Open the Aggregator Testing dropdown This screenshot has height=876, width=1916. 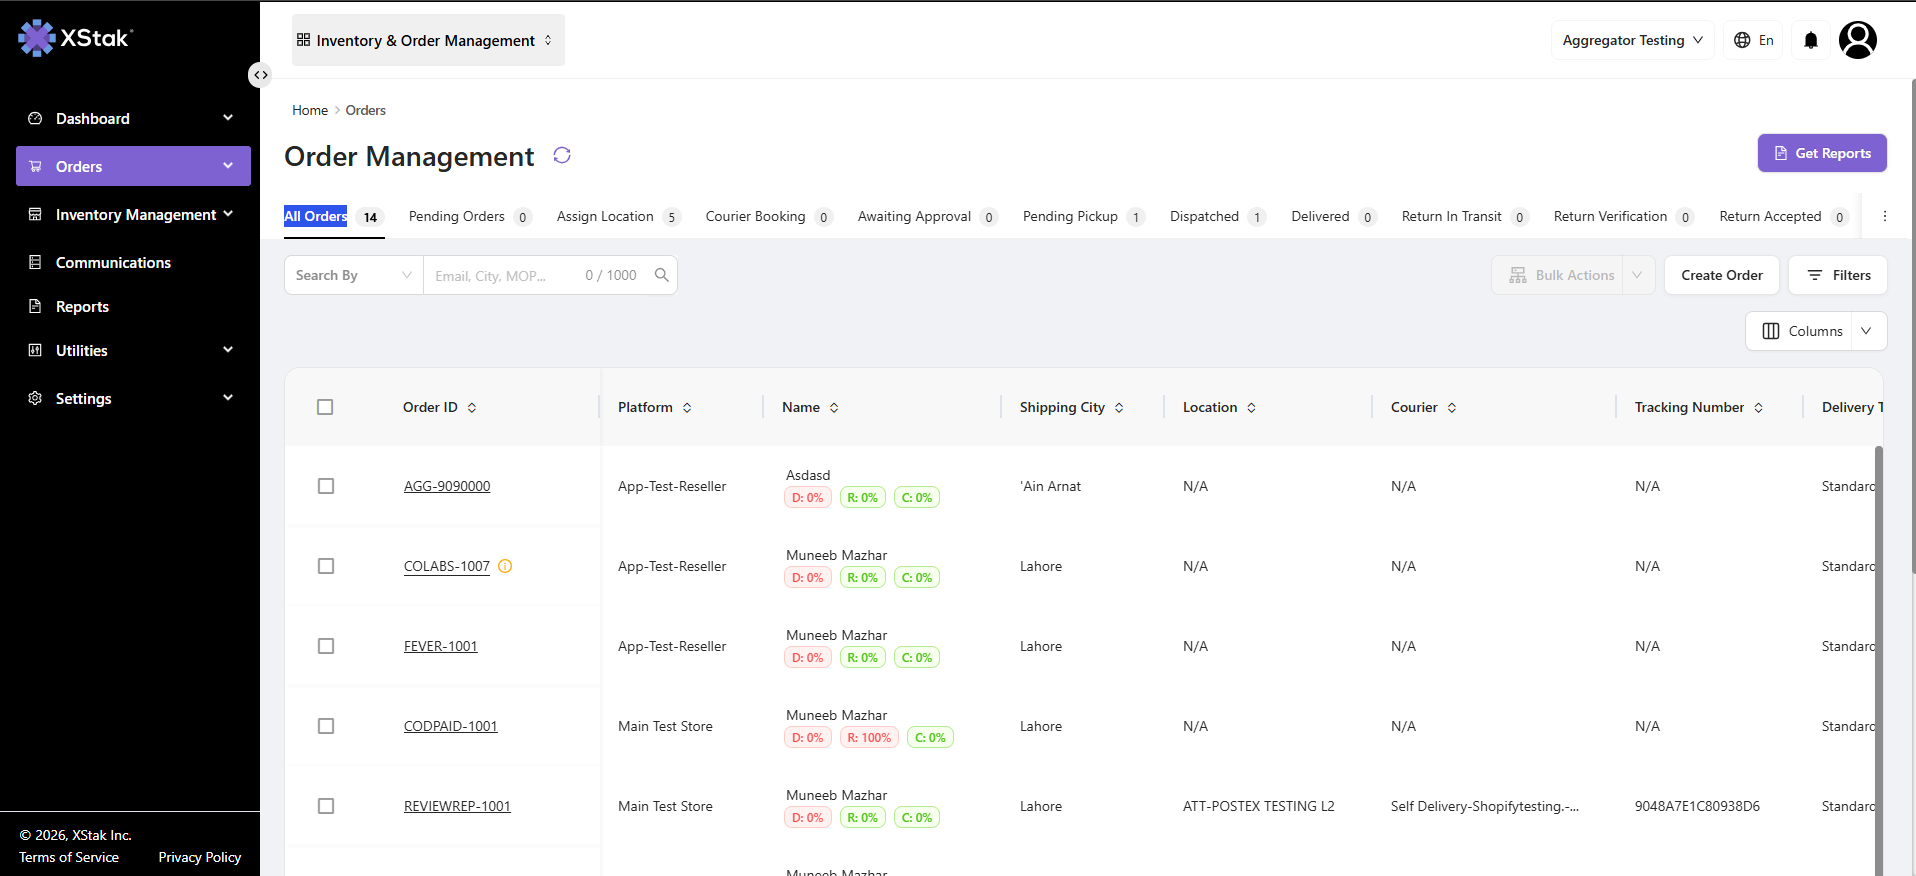1632,40
